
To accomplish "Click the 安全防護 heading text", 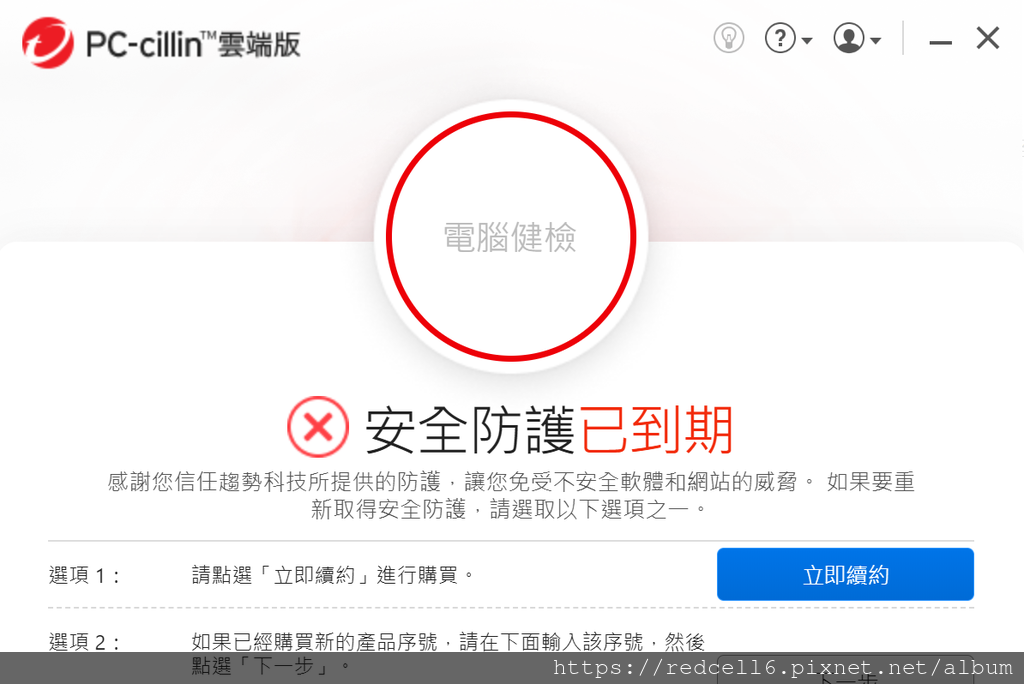I will coord(470,430).
